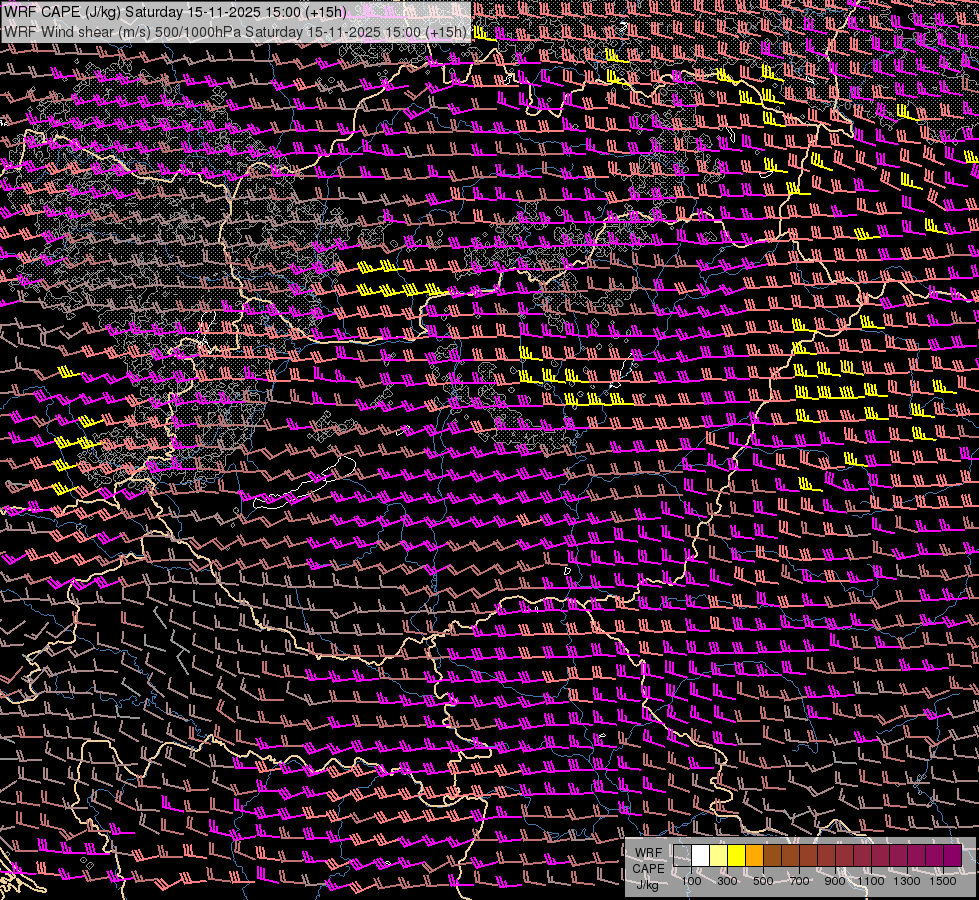Select the 1300 legend value label
979x900 pixels.
coord(907,881)
